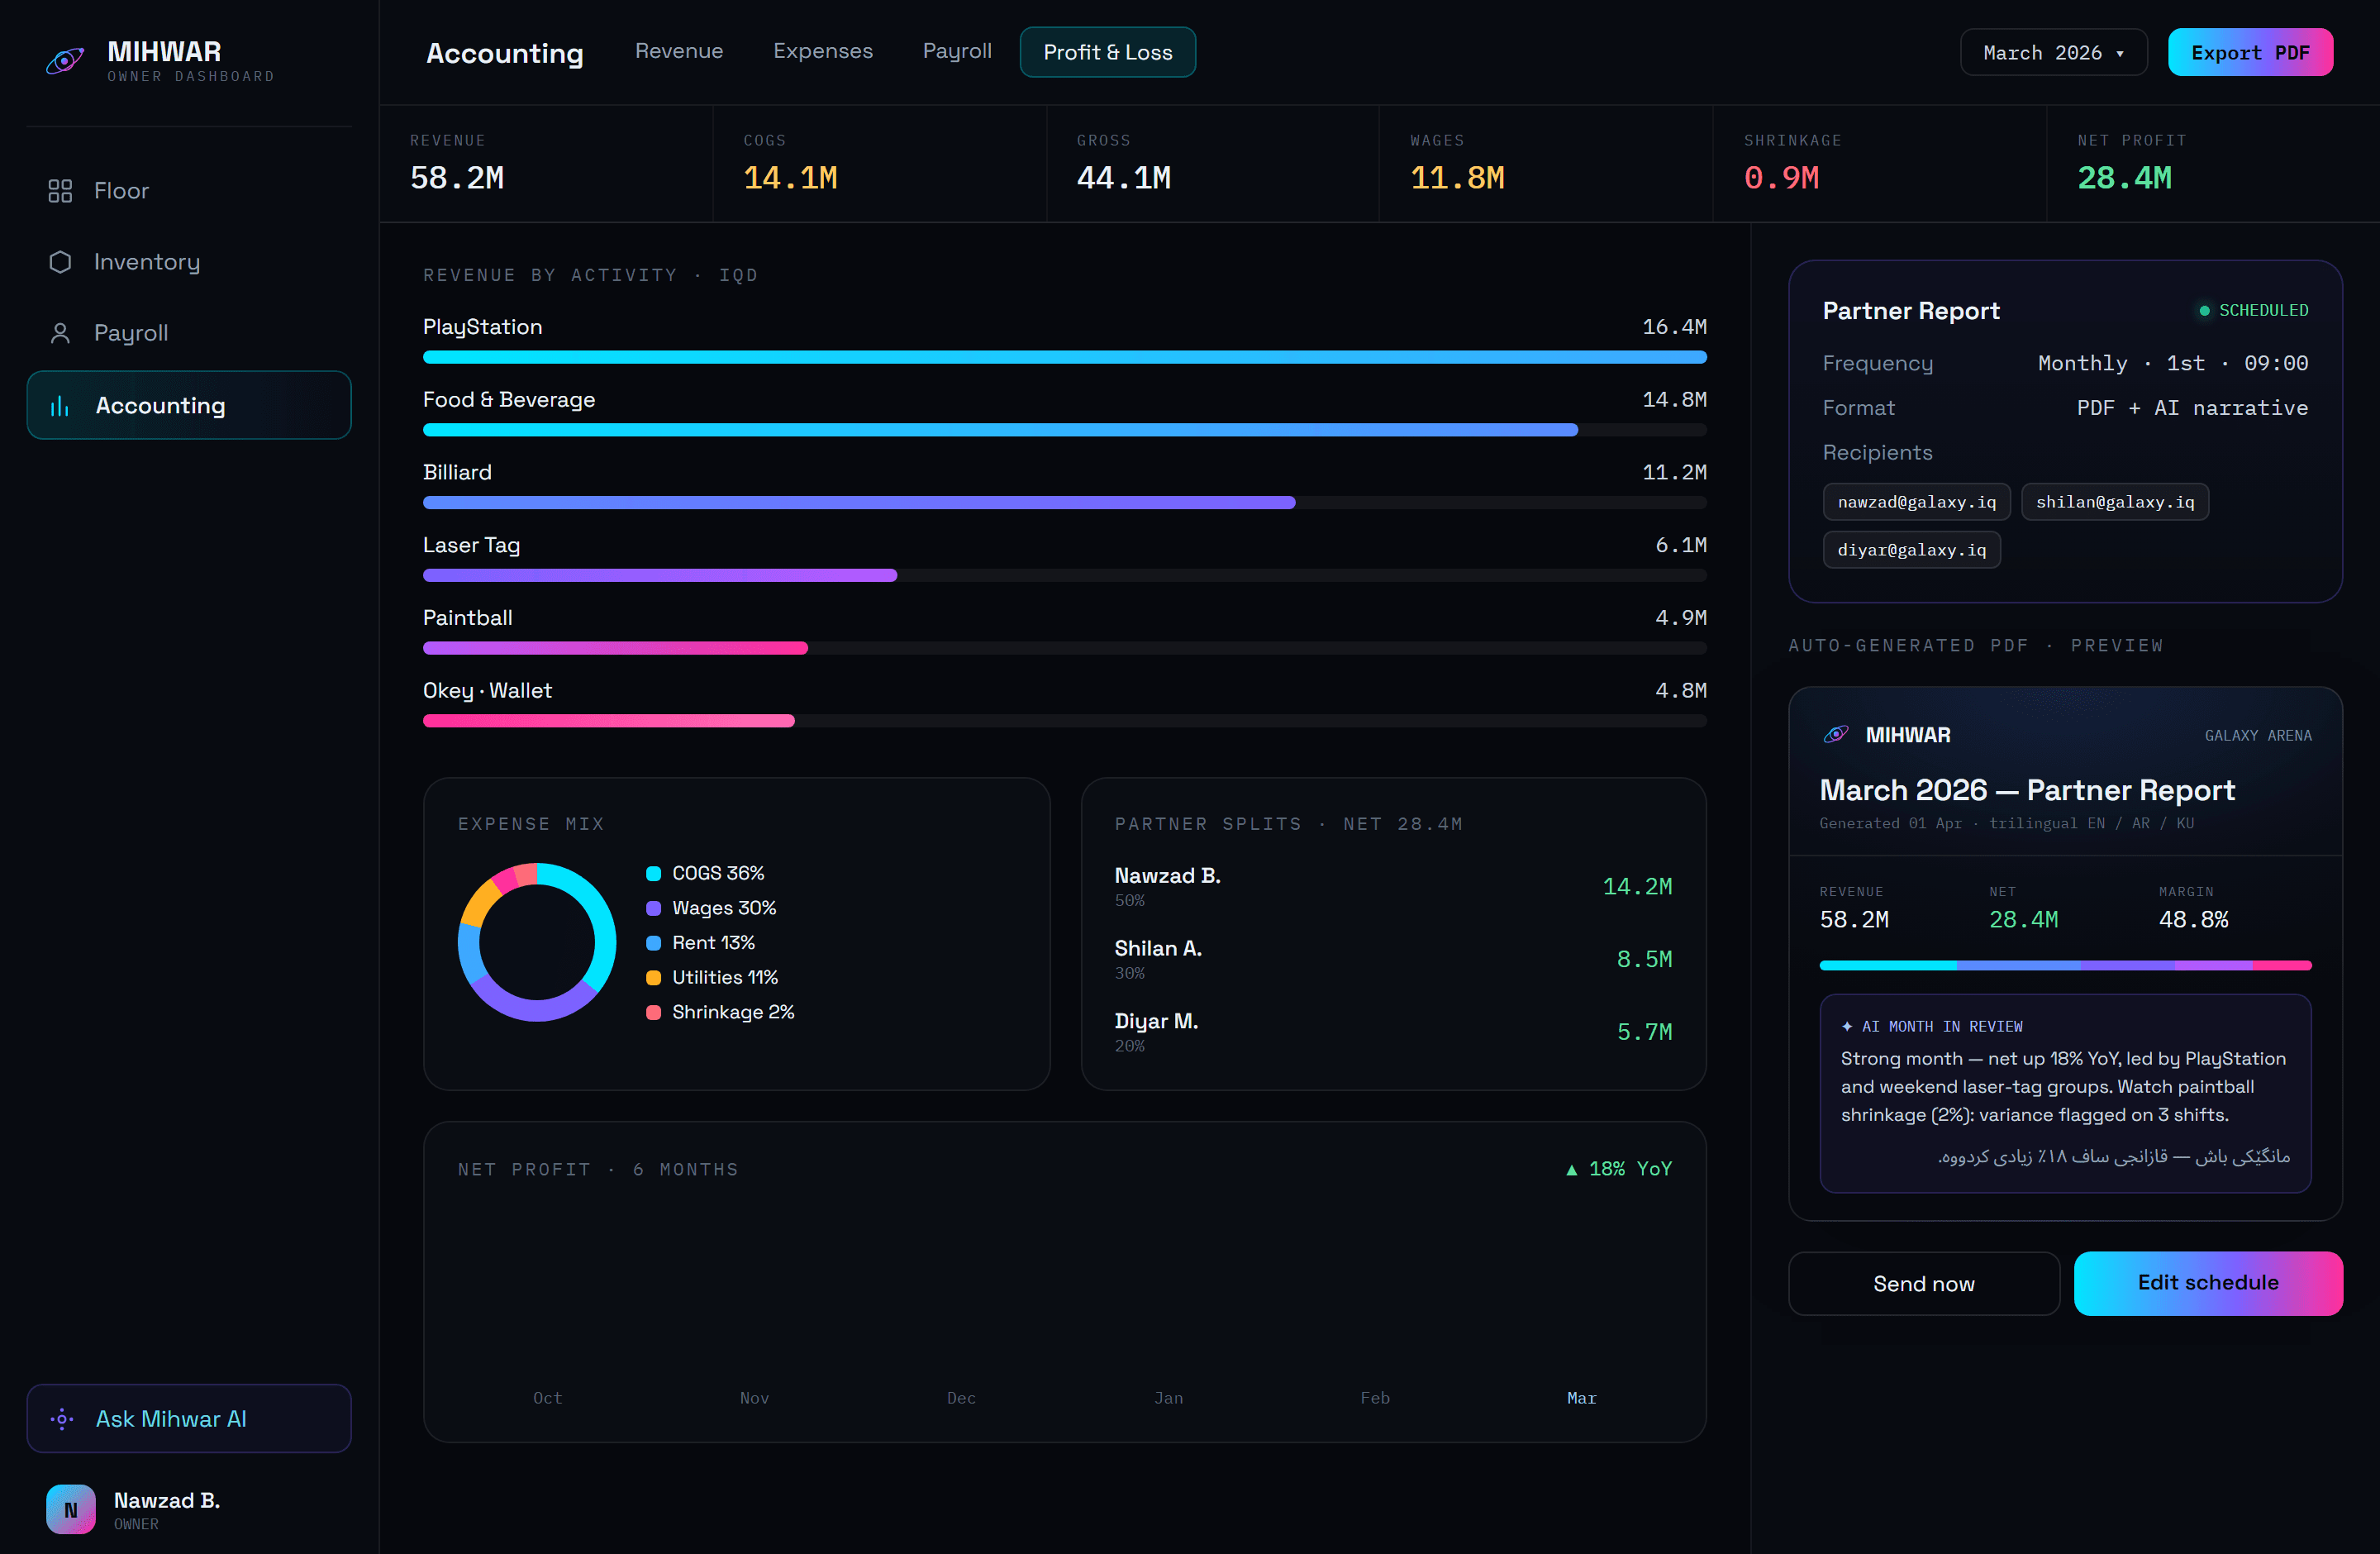This screenshot has height=1554, width=2380.
Task: Click the AI Month in Review sparkle
Action: [x=1847, y=1027]
